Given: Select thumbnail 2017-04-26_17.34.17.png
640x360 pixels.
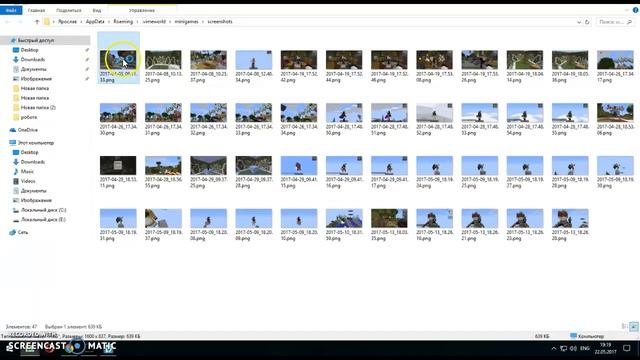Looking at the screenshot, I should click(x=615, y=60).
